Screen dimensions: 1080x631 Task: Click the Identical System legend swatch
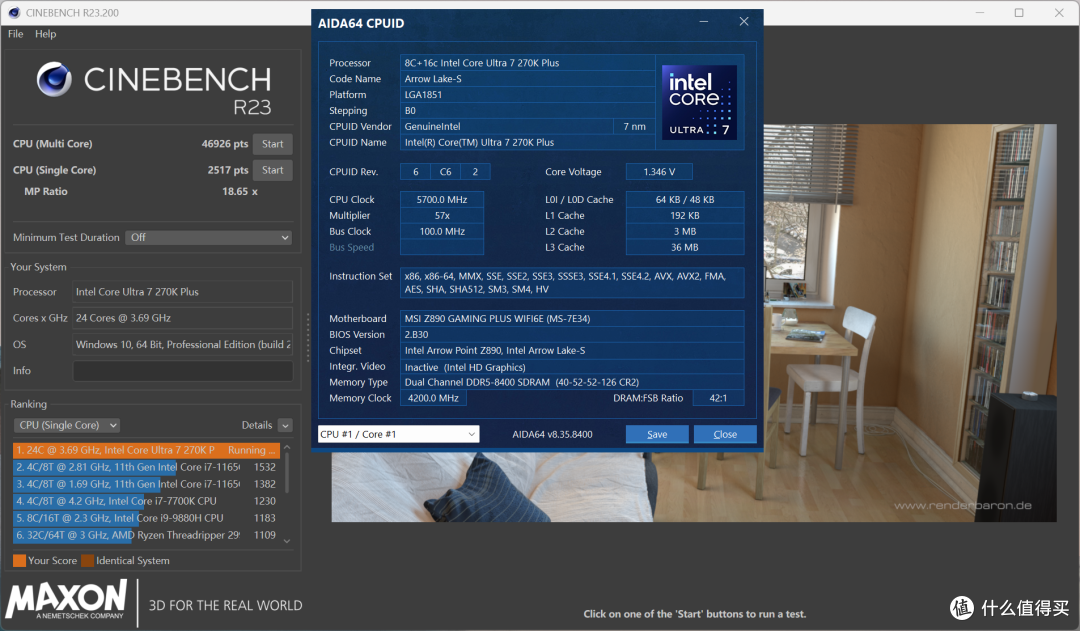tap(87, 561)
